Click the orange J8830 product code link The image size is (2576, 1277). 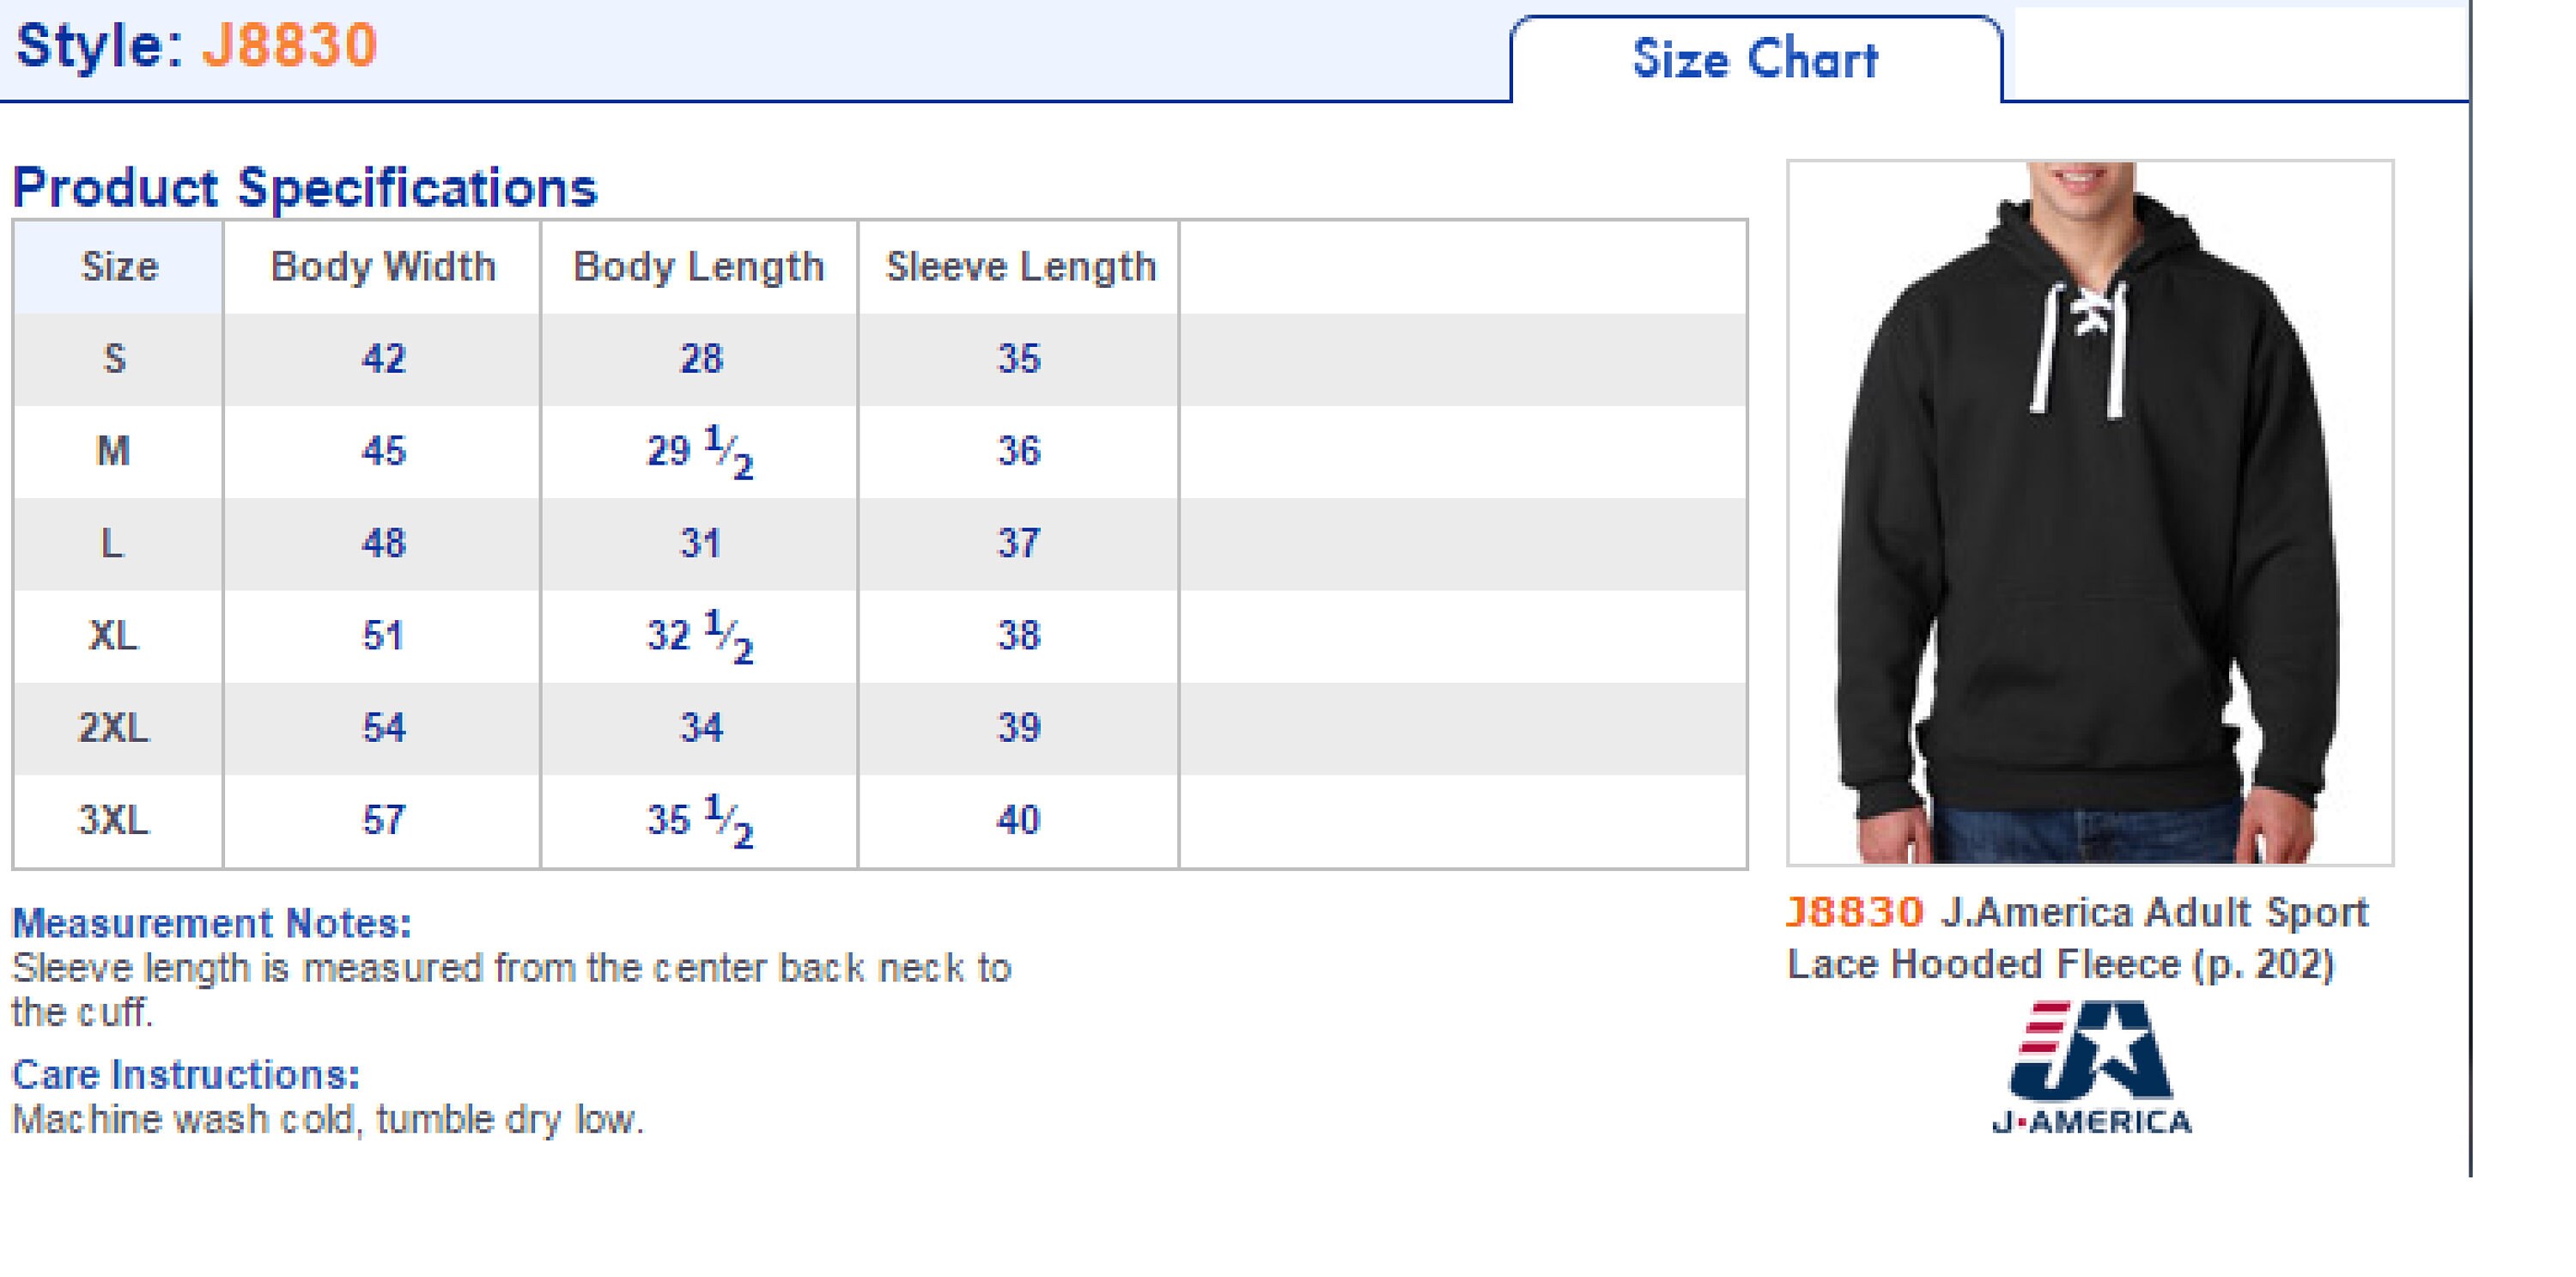pos(1854,912)
